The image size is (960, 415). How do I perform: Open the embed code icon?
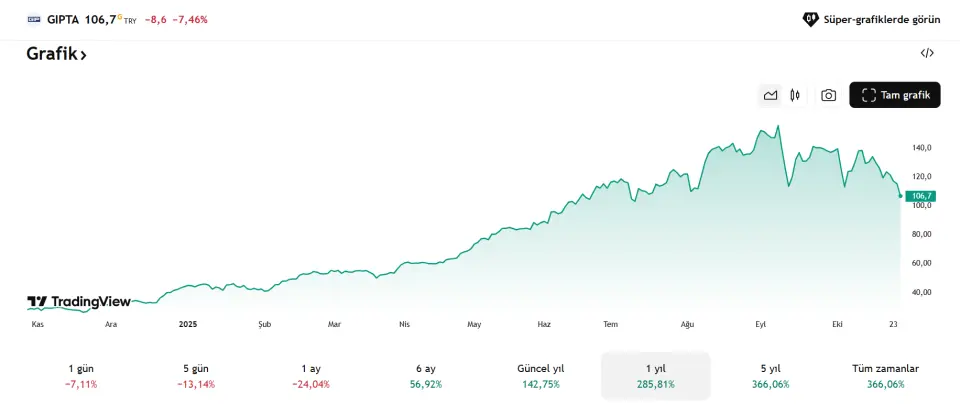click(927, 54)
